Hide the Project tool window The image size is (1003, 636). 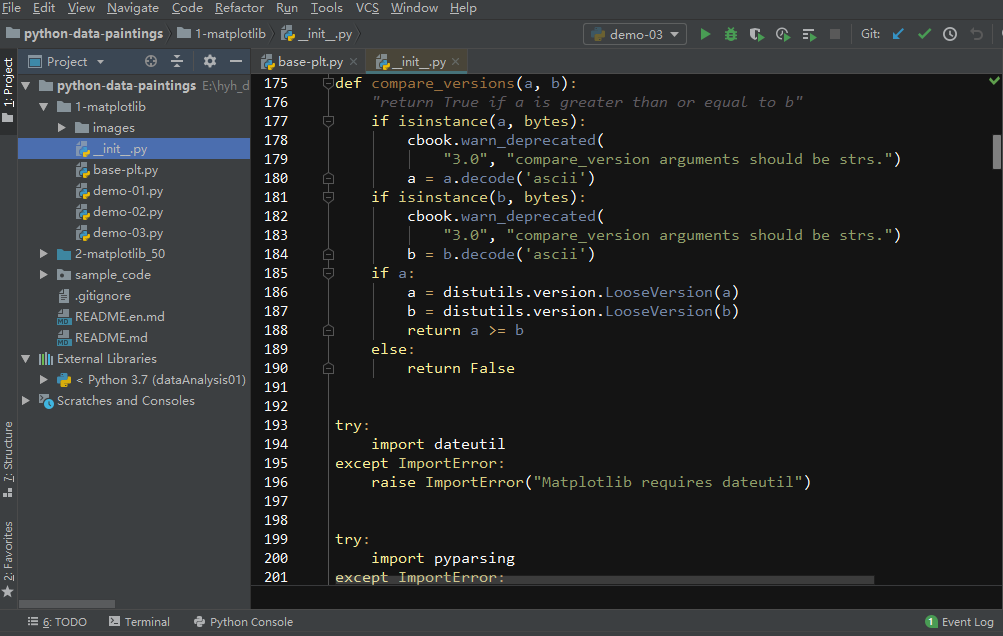coord(236,61)
